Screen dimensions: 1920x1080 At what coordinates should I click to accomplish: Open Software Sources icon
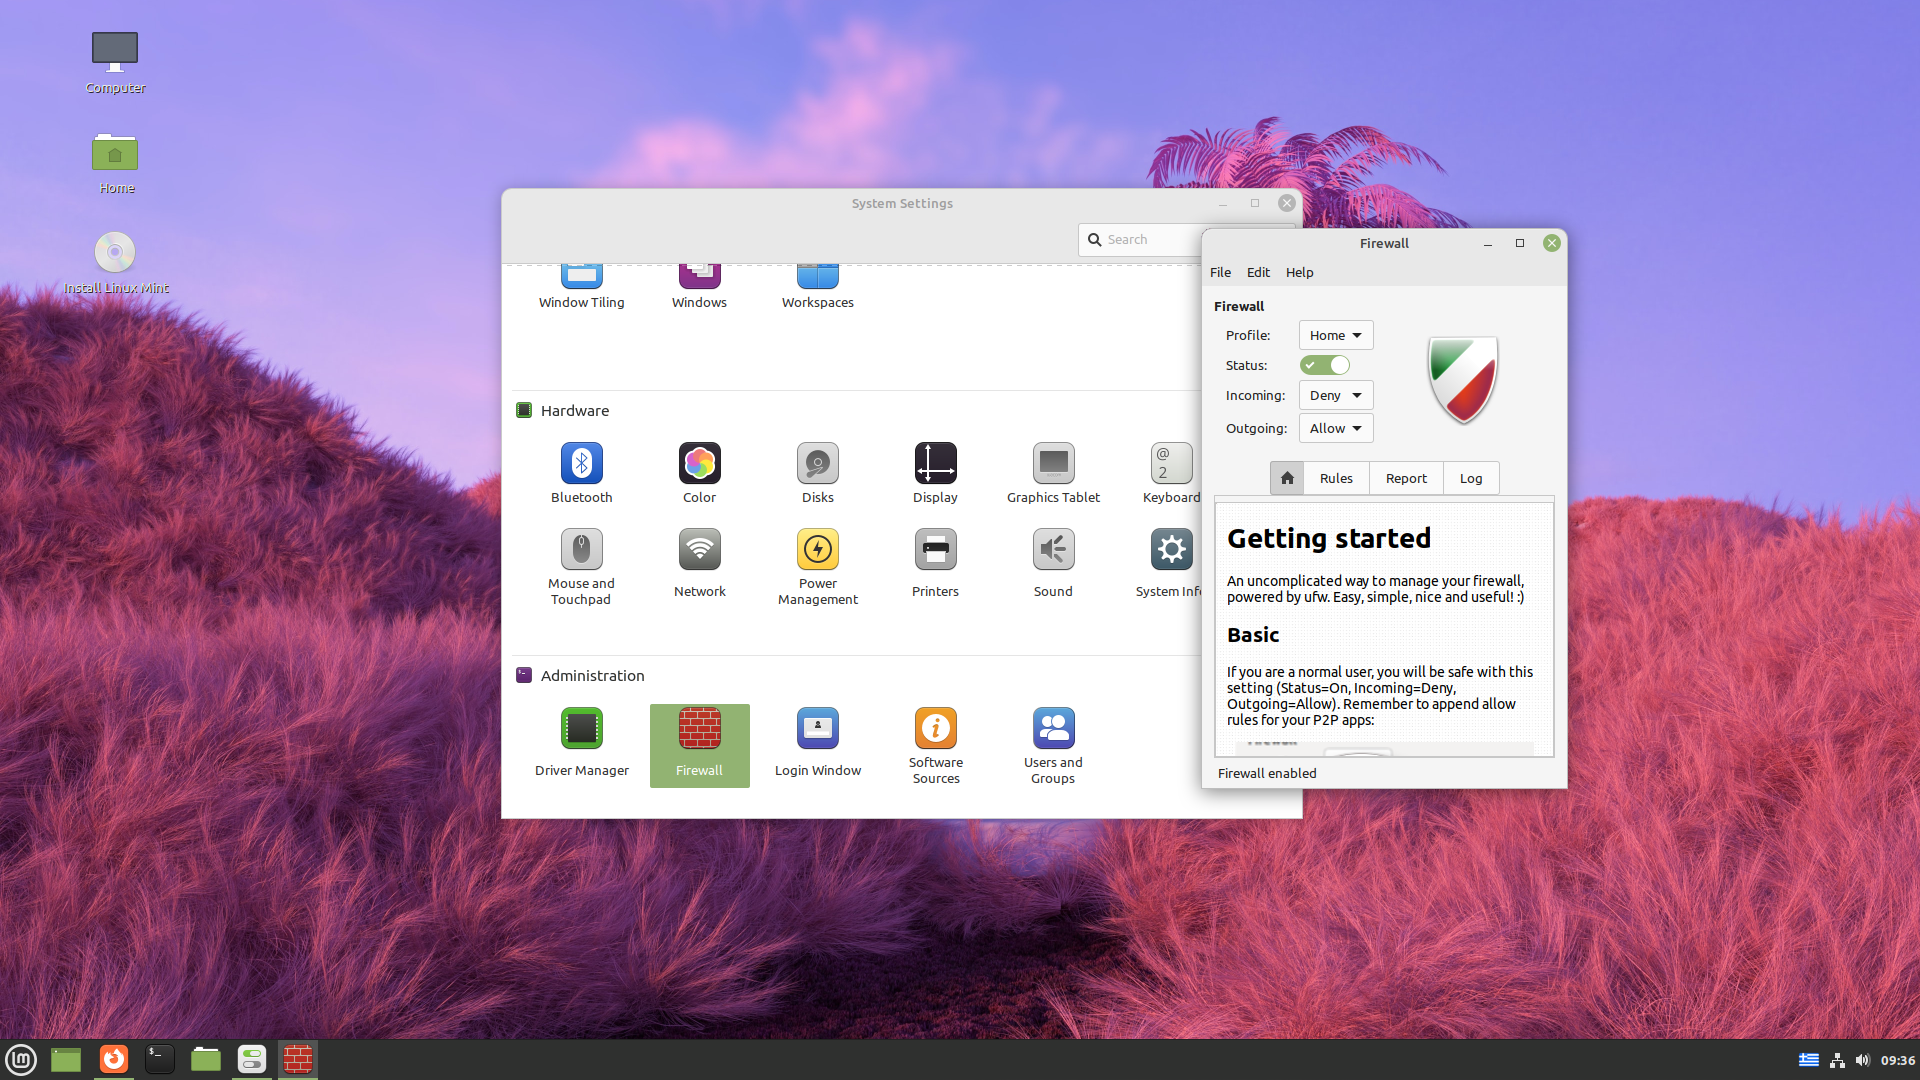pos(935,729)
